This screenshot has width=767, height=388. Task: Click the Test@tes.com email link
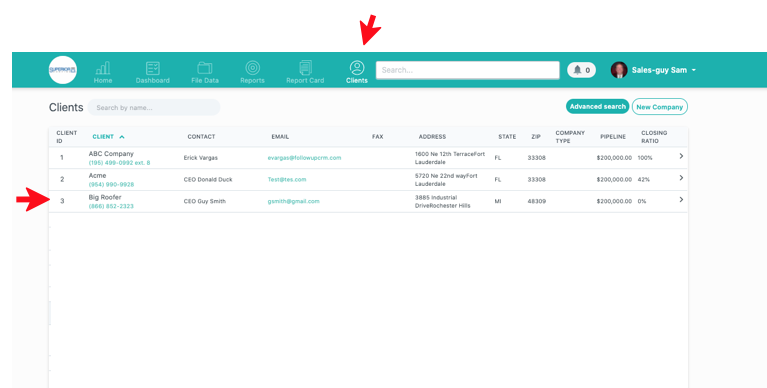[x=287, y=180]
